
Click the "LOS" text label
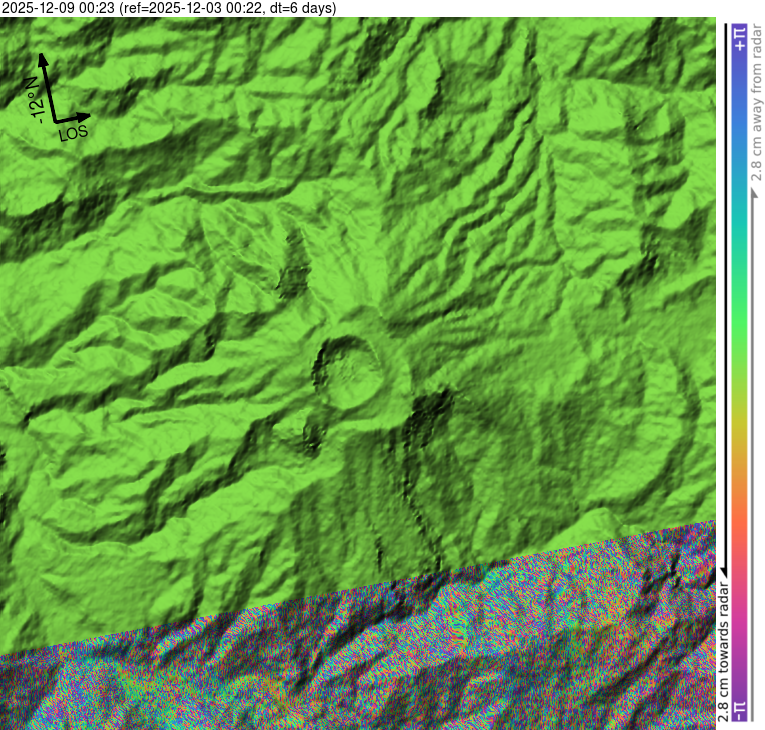click(74, 133)
